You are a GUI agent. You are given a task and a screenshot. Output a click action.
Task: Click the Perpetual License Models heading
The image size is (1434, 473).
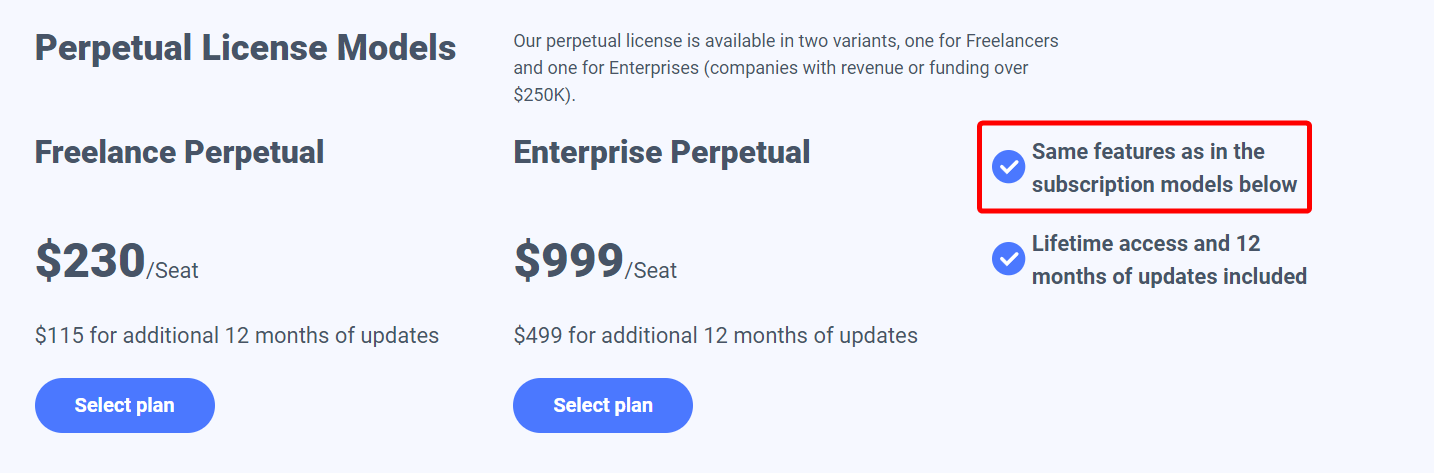click(246, 48)
